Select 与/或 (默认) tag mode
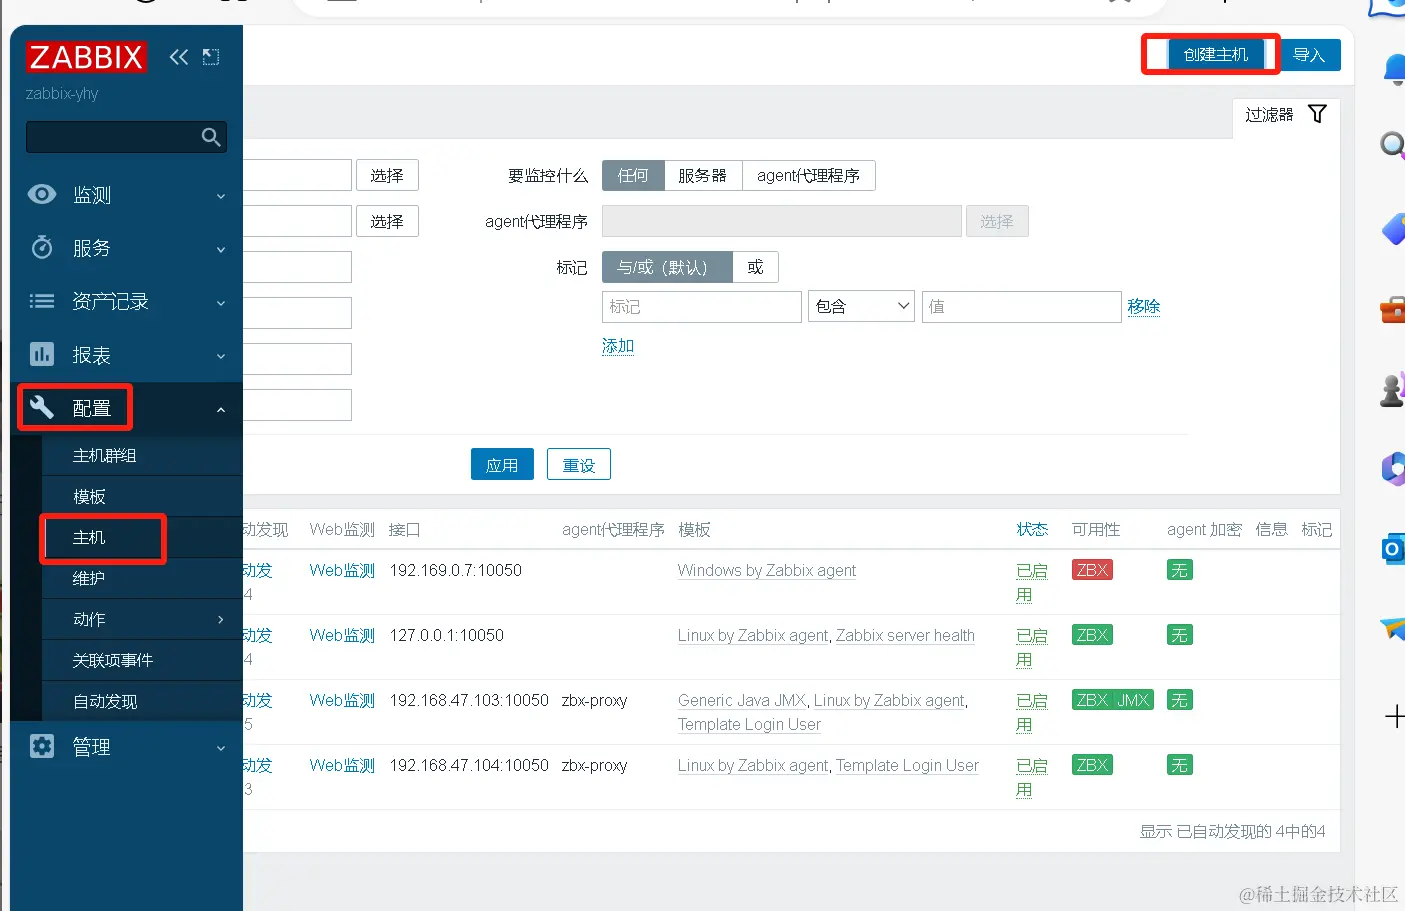The height and width of the screenshot is (911, 1405). (667, 267)
